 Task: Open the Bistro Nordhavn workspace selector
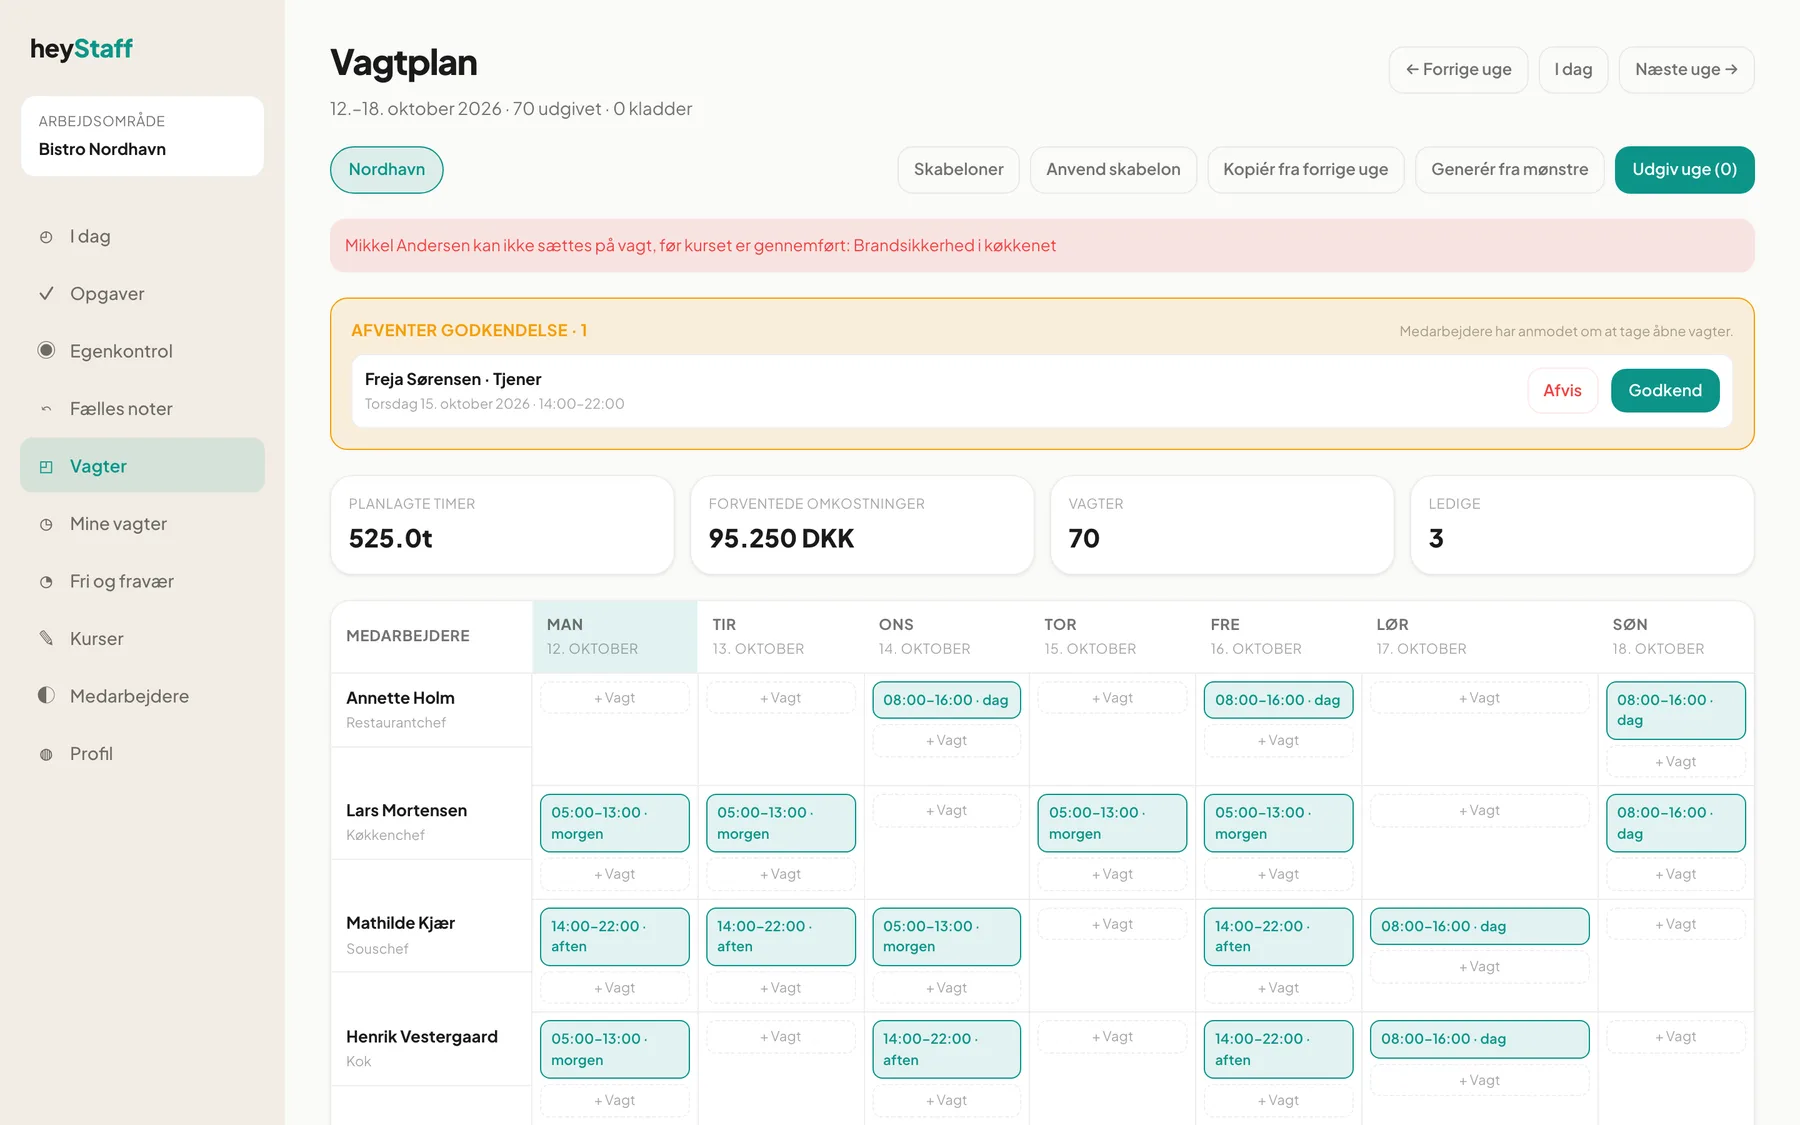coord(142,136)
